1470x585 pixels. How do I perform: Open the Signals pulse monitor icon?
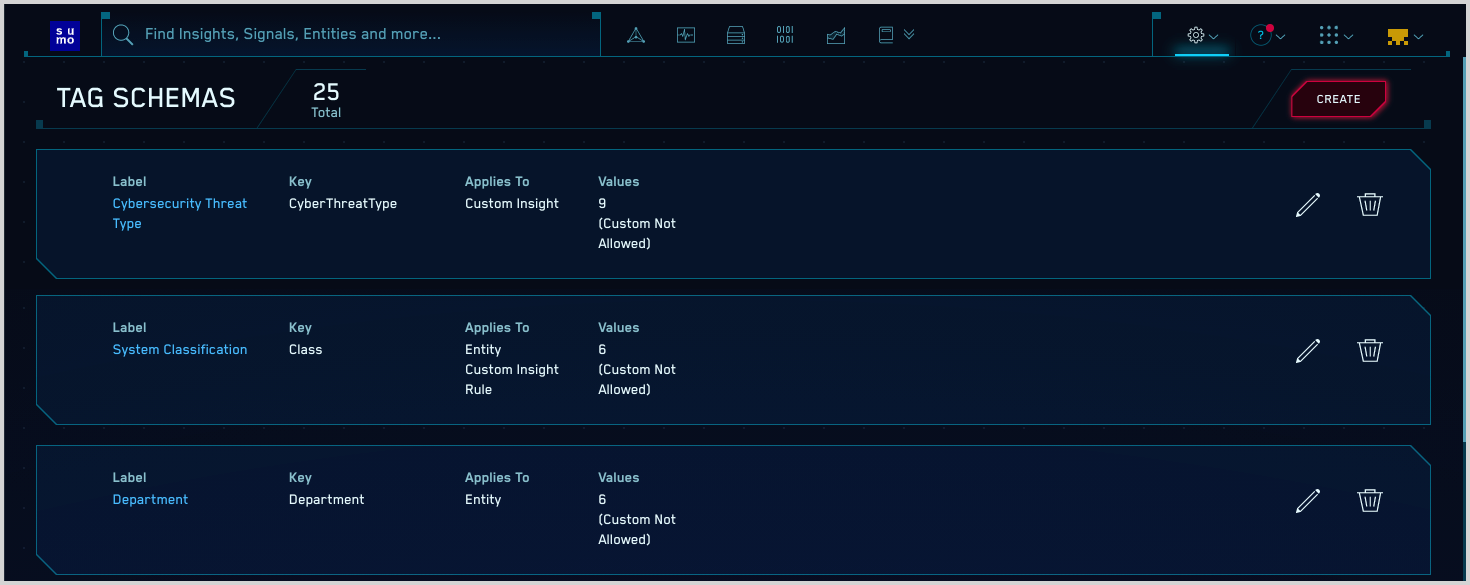pyautogui.click(x=685, y=36)
